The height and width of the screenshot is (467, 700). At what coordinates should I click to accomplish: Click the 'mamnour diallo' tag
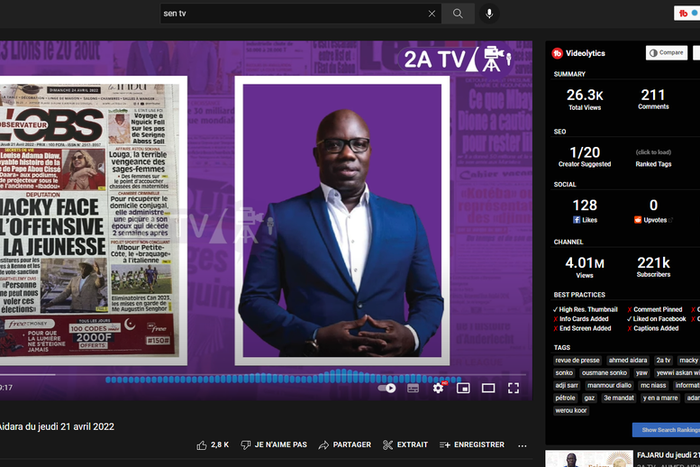pos(609,385)
